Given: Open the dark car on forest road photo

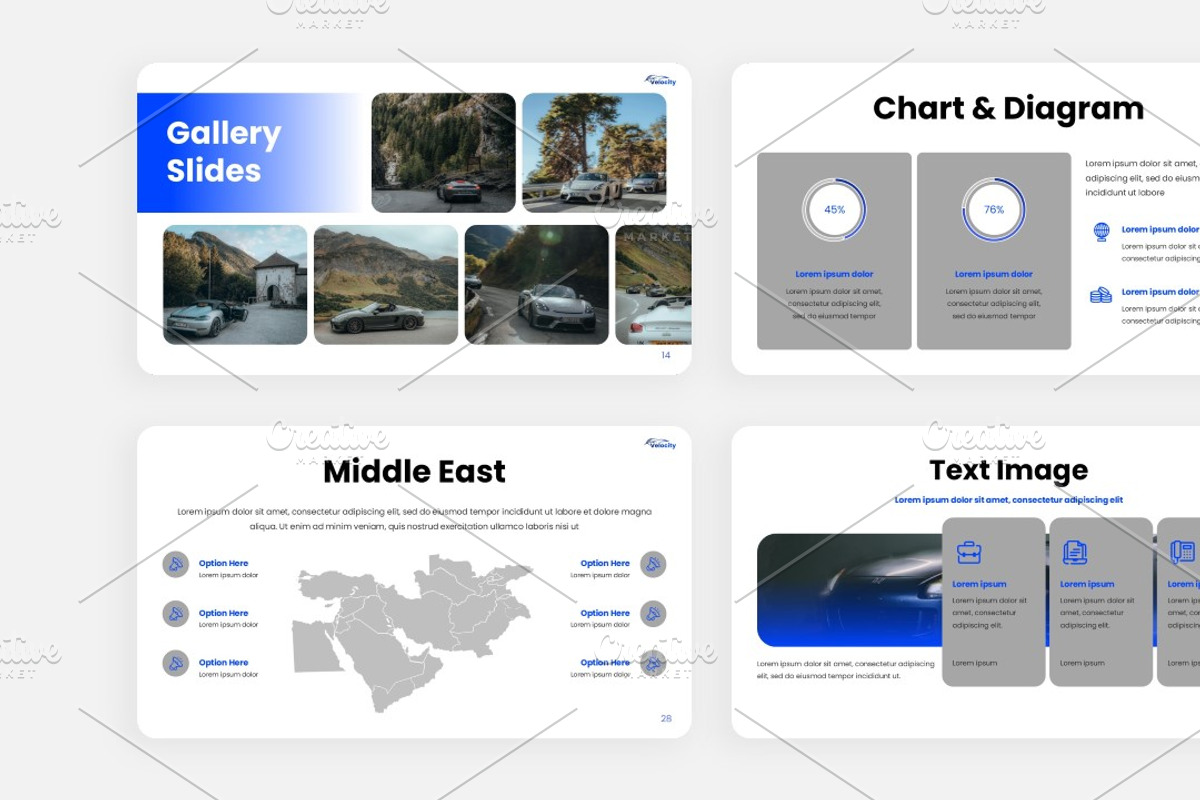Looking at the screenshot, I should click(x=444, y=153).
